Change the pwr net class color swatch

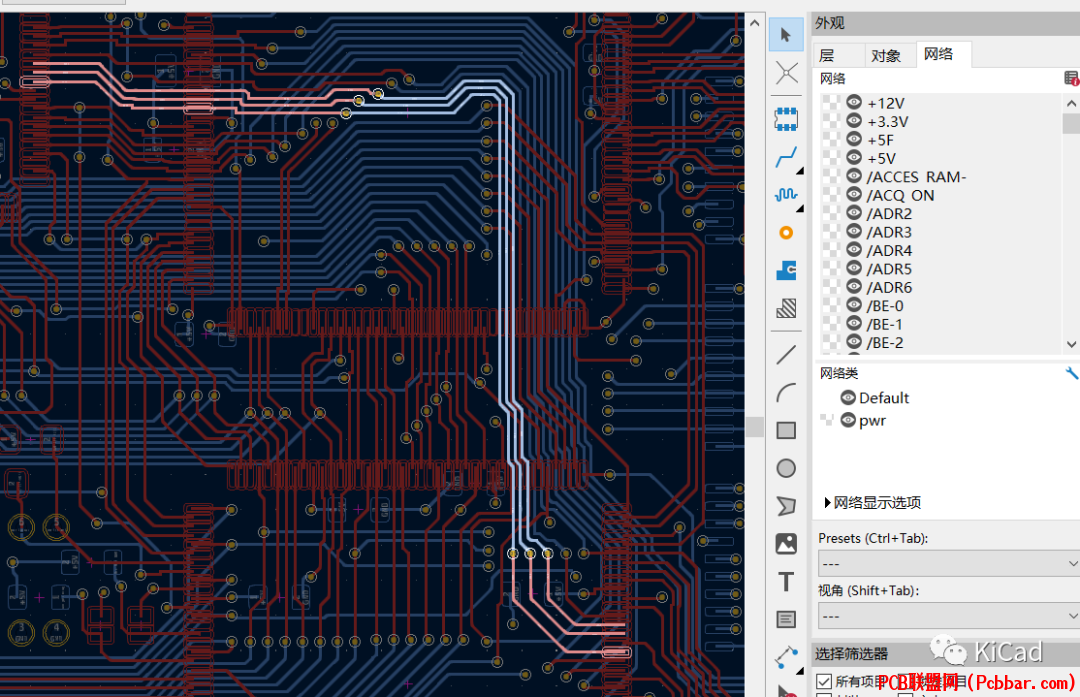[827, 419]
